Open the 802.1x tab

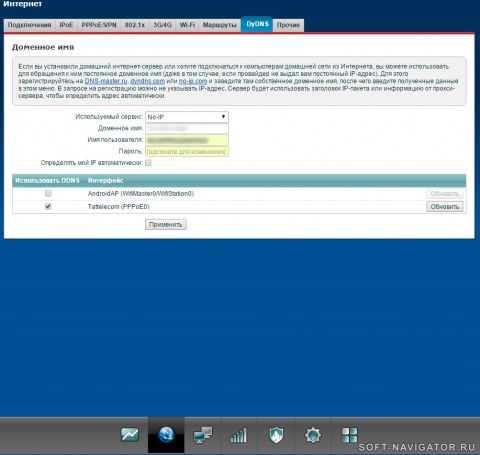coord(135,25)
